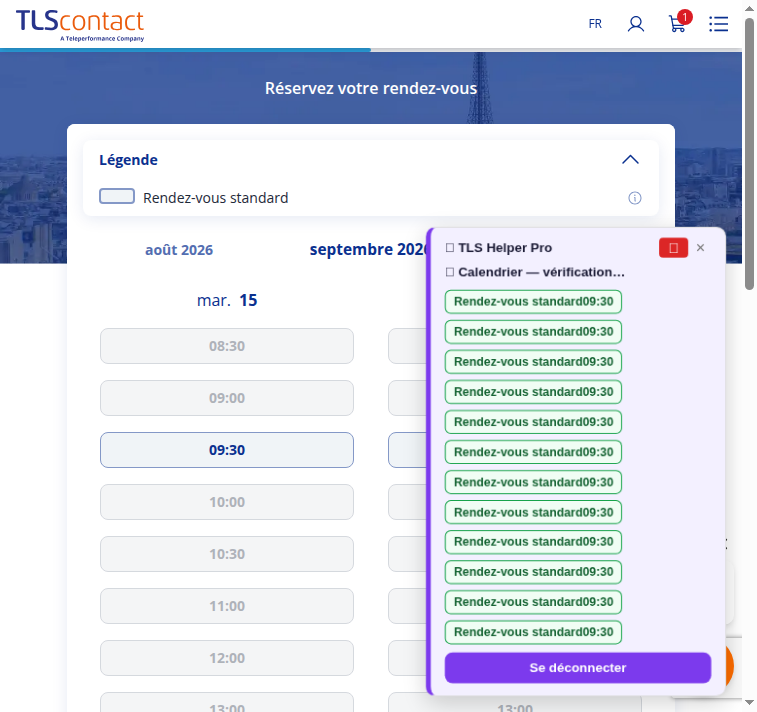Image resolution: width=757 pixels, height=712 pixels.
Task: Click the Réservez votre rendez-vous heading
Action: 371,88
